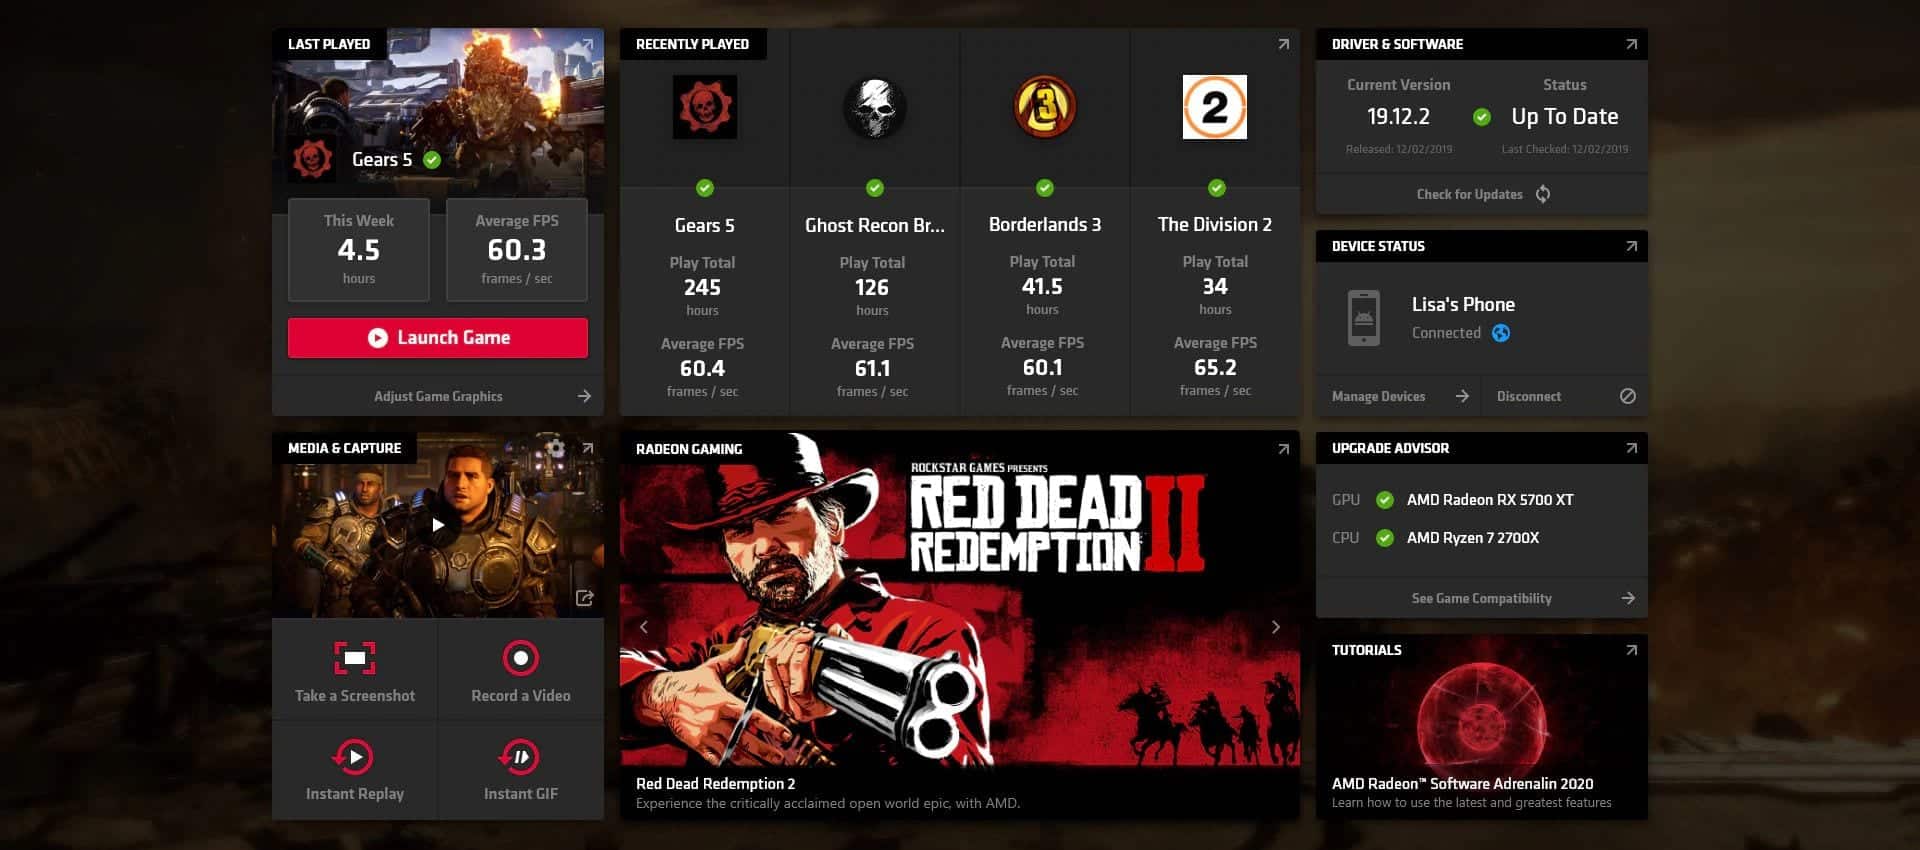Expand the Recently Played panel
1920x850 pixels.
tap(1283, 44)
